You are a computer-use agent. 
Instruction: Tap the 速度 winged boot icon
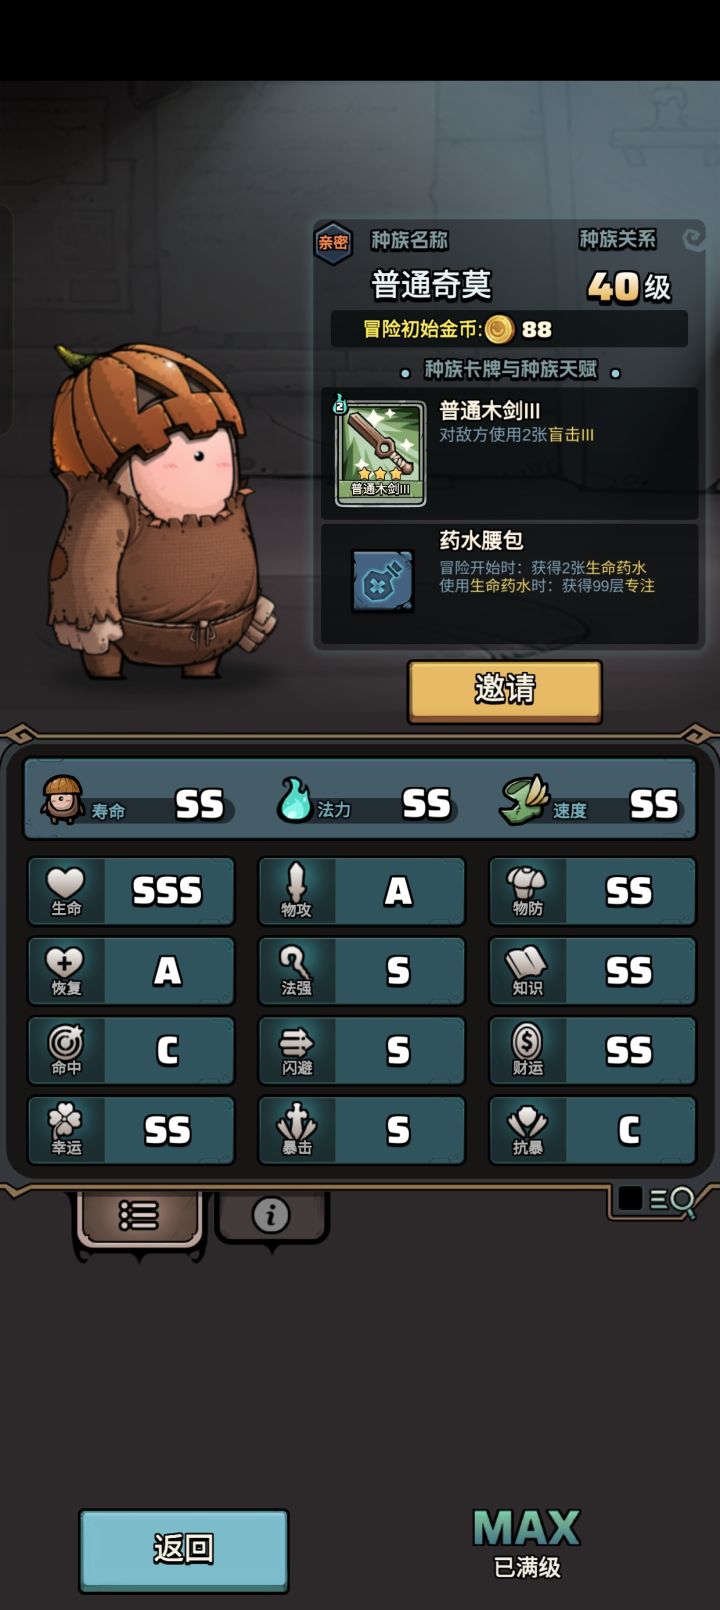pyautogui.click(x=524, y=800)
